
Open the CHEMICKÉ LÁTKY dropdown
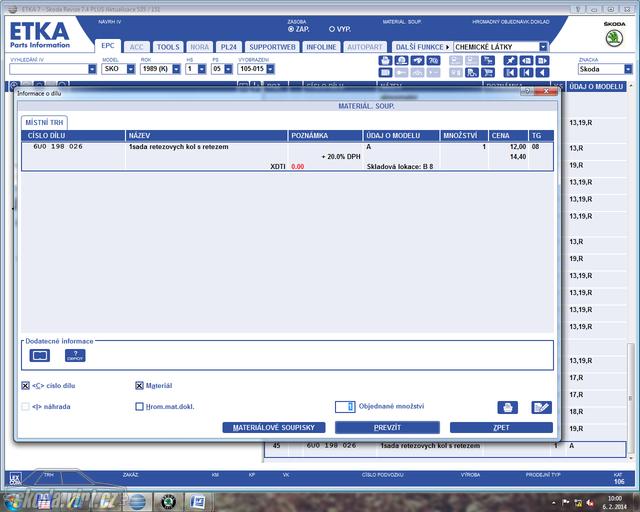(x=543, y=47)
